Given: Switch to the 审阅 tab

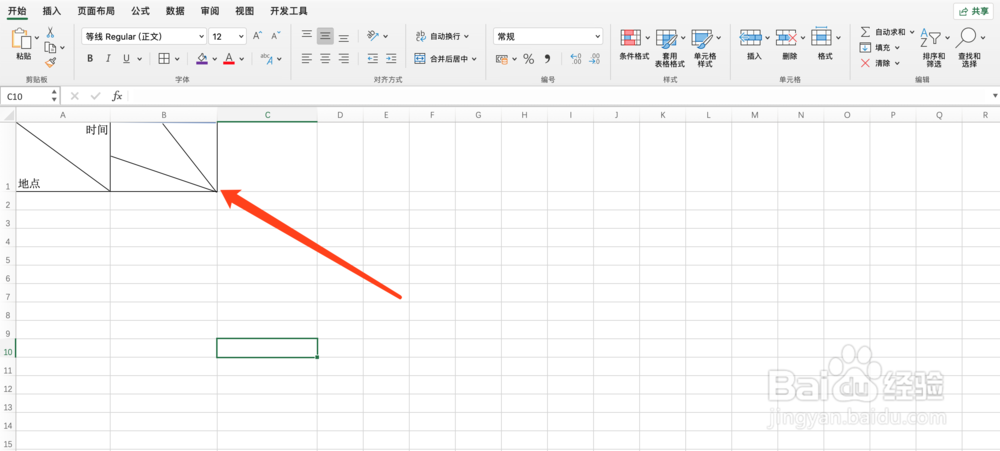Looking at the screenshot, I should pos(210,11).
